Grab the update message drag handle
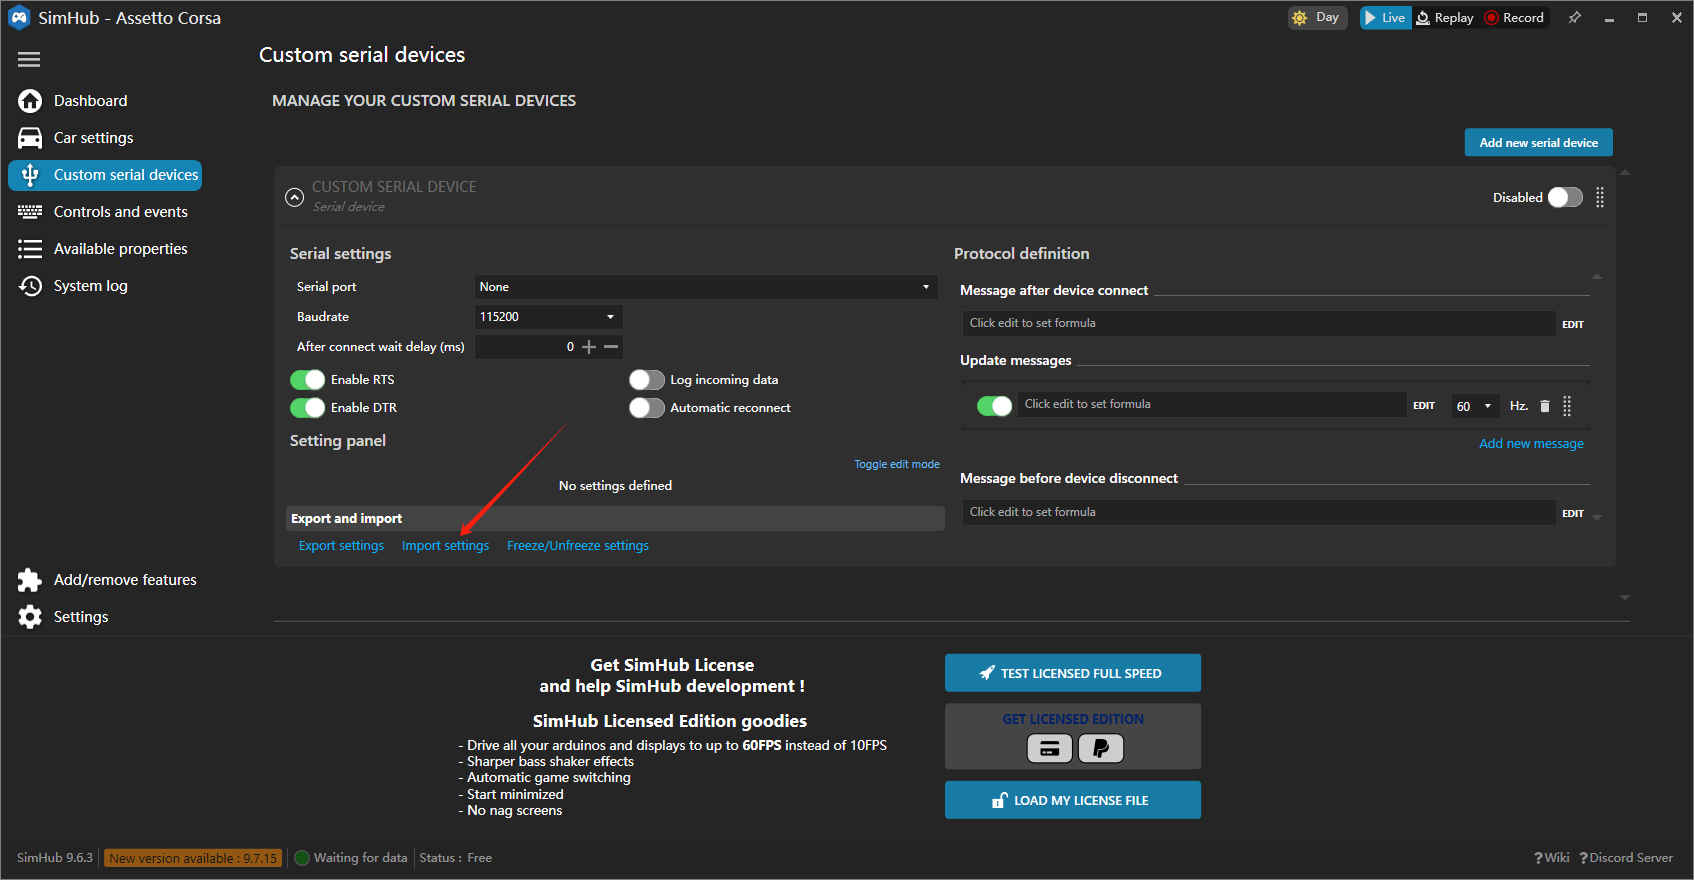The height and width of the screenshot is (880, 1694). (1567, 406)
